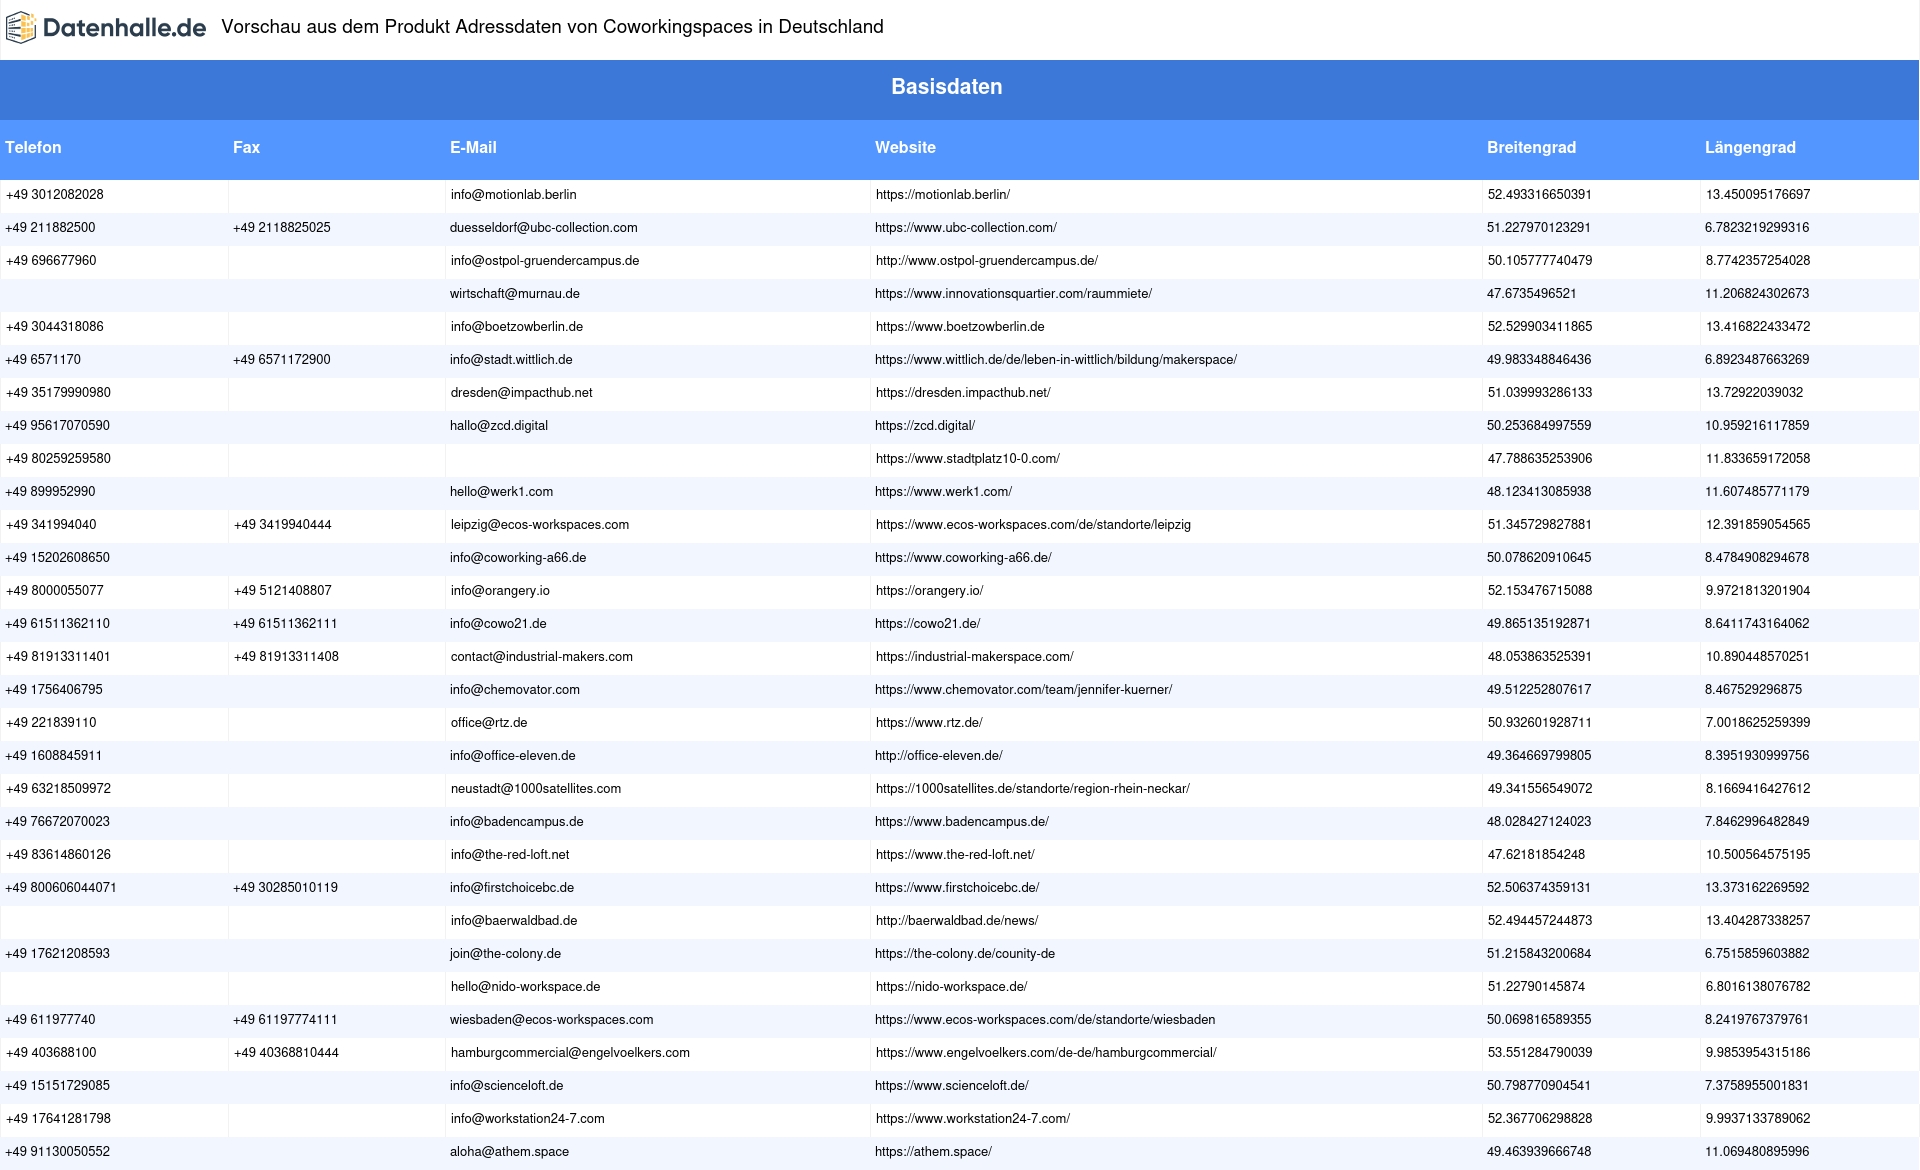The height and width of the screenshot is (1170, 1920).
Task: Select fax number +49 3419940444
Action: click(x=283, y=525)
